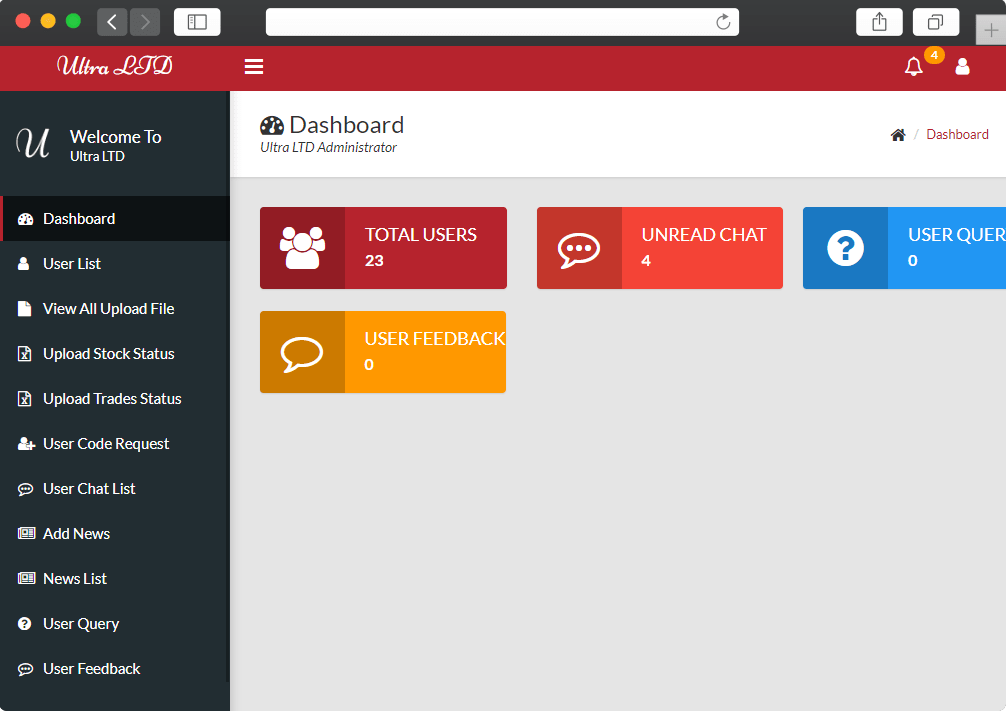Viewport: 1007px width, 712px height.
Task: Open the notifications bell icon
Action: (x=913, y=67)
